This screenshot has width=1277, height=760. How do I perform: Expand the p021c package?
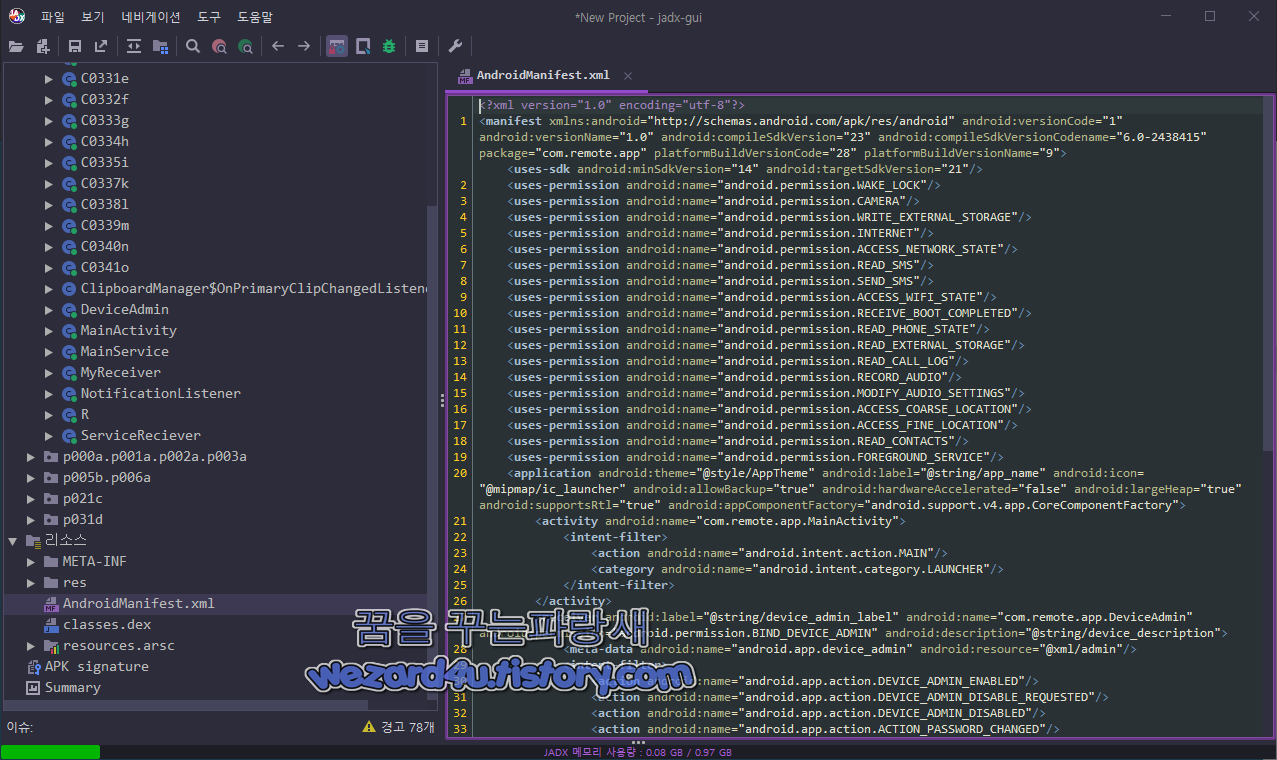31,498
